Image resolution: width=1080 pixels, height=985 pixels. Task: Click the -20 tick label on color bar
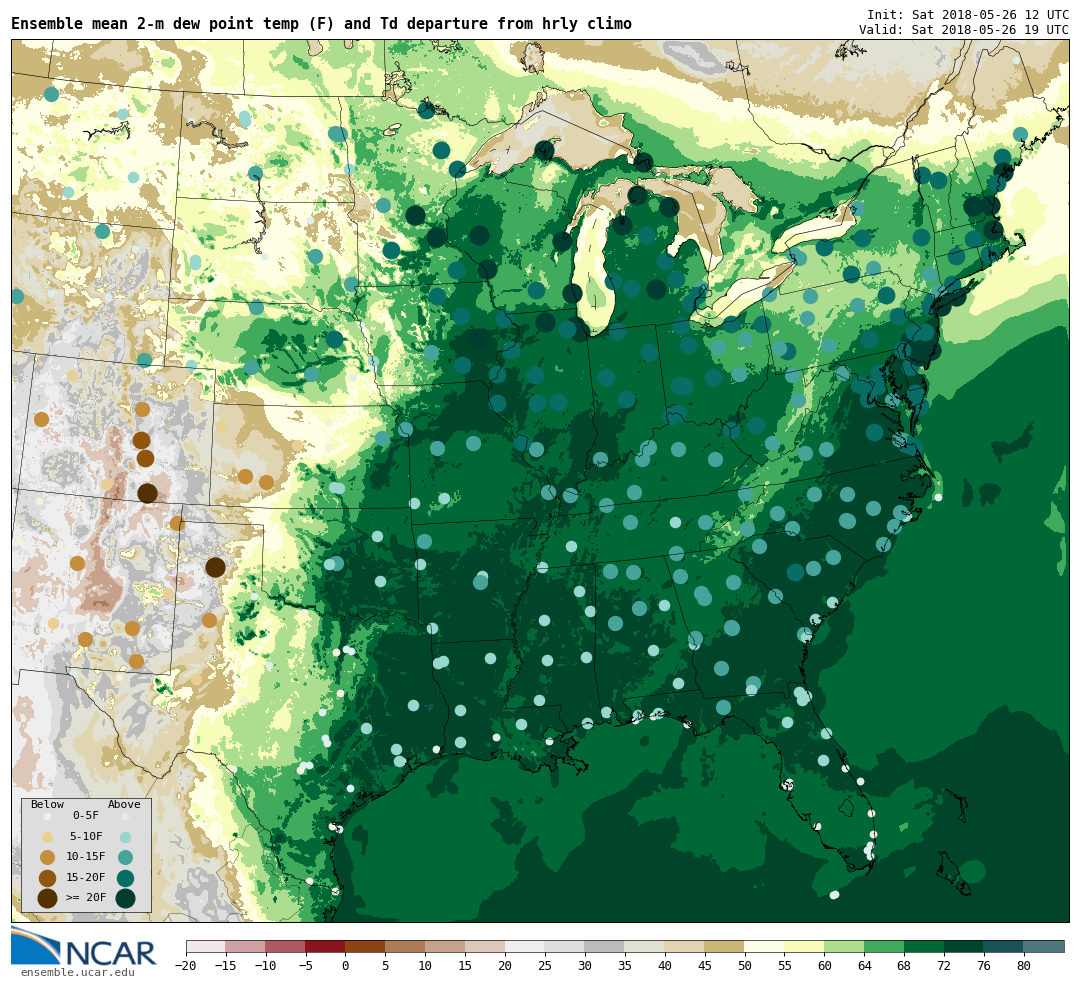[186, 966]
